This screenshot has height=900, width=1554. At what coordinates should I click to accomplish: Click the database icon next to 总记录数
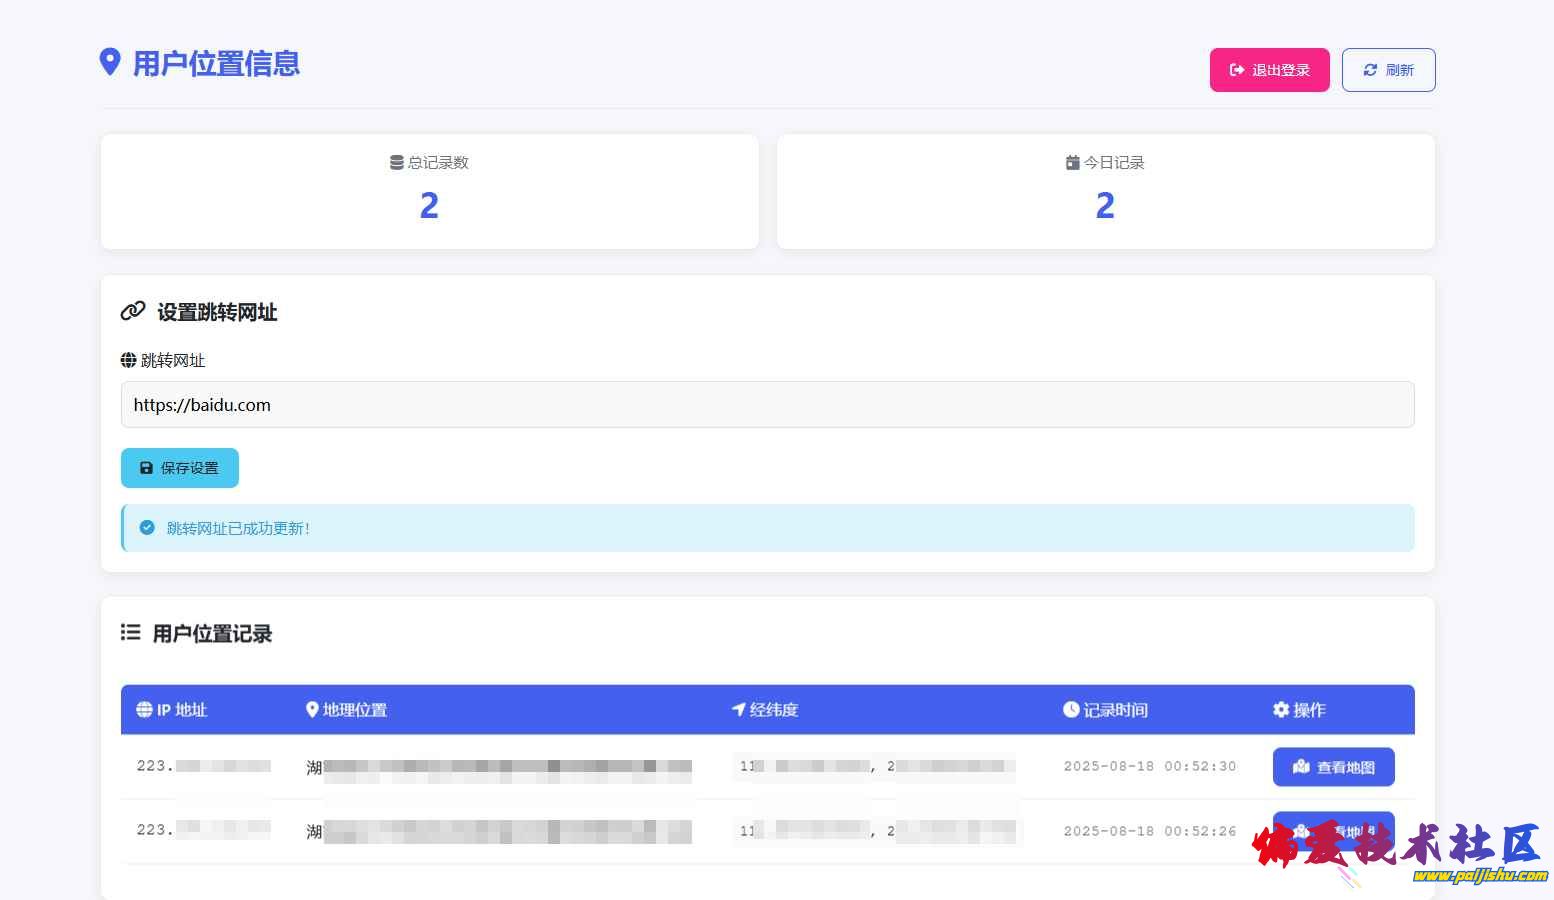(396, 163)
